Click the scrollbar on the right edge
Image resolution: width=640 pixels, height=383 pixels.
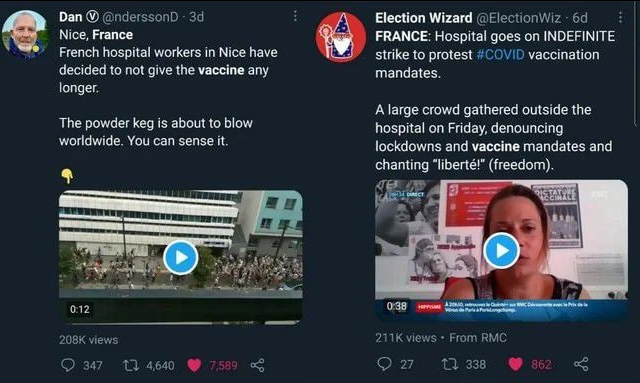point(636,63)
